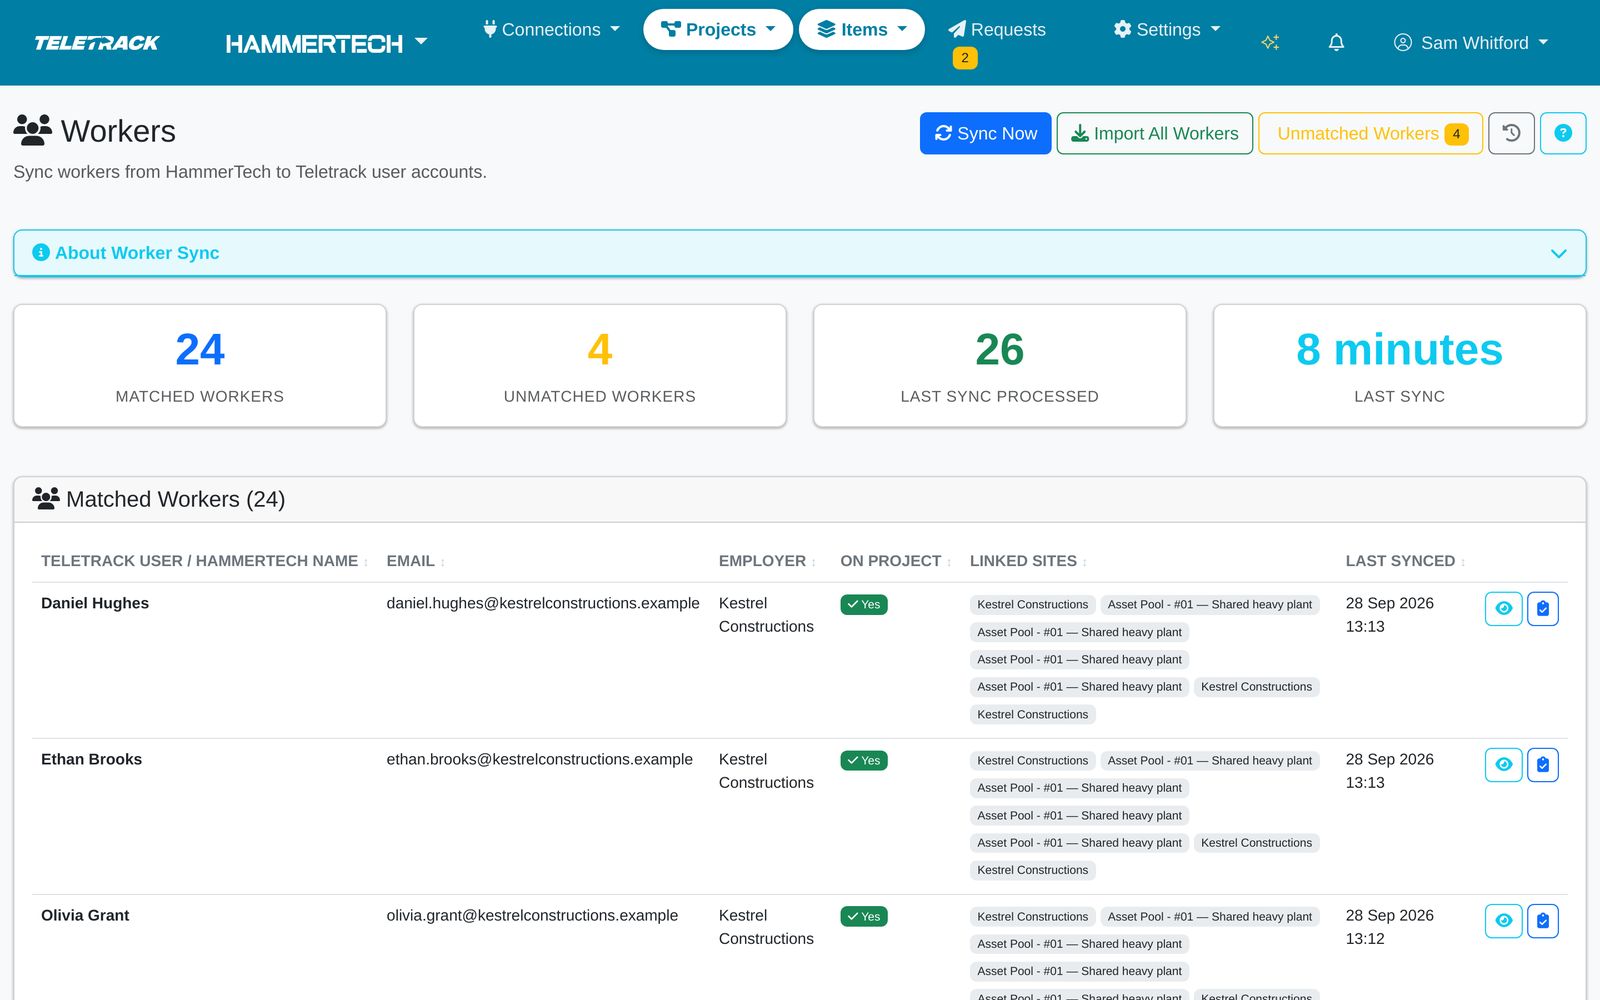Click Kestrel Constructions employer for Ethan Brooks
The image size is (1600, 1000).
pos(766,771)
